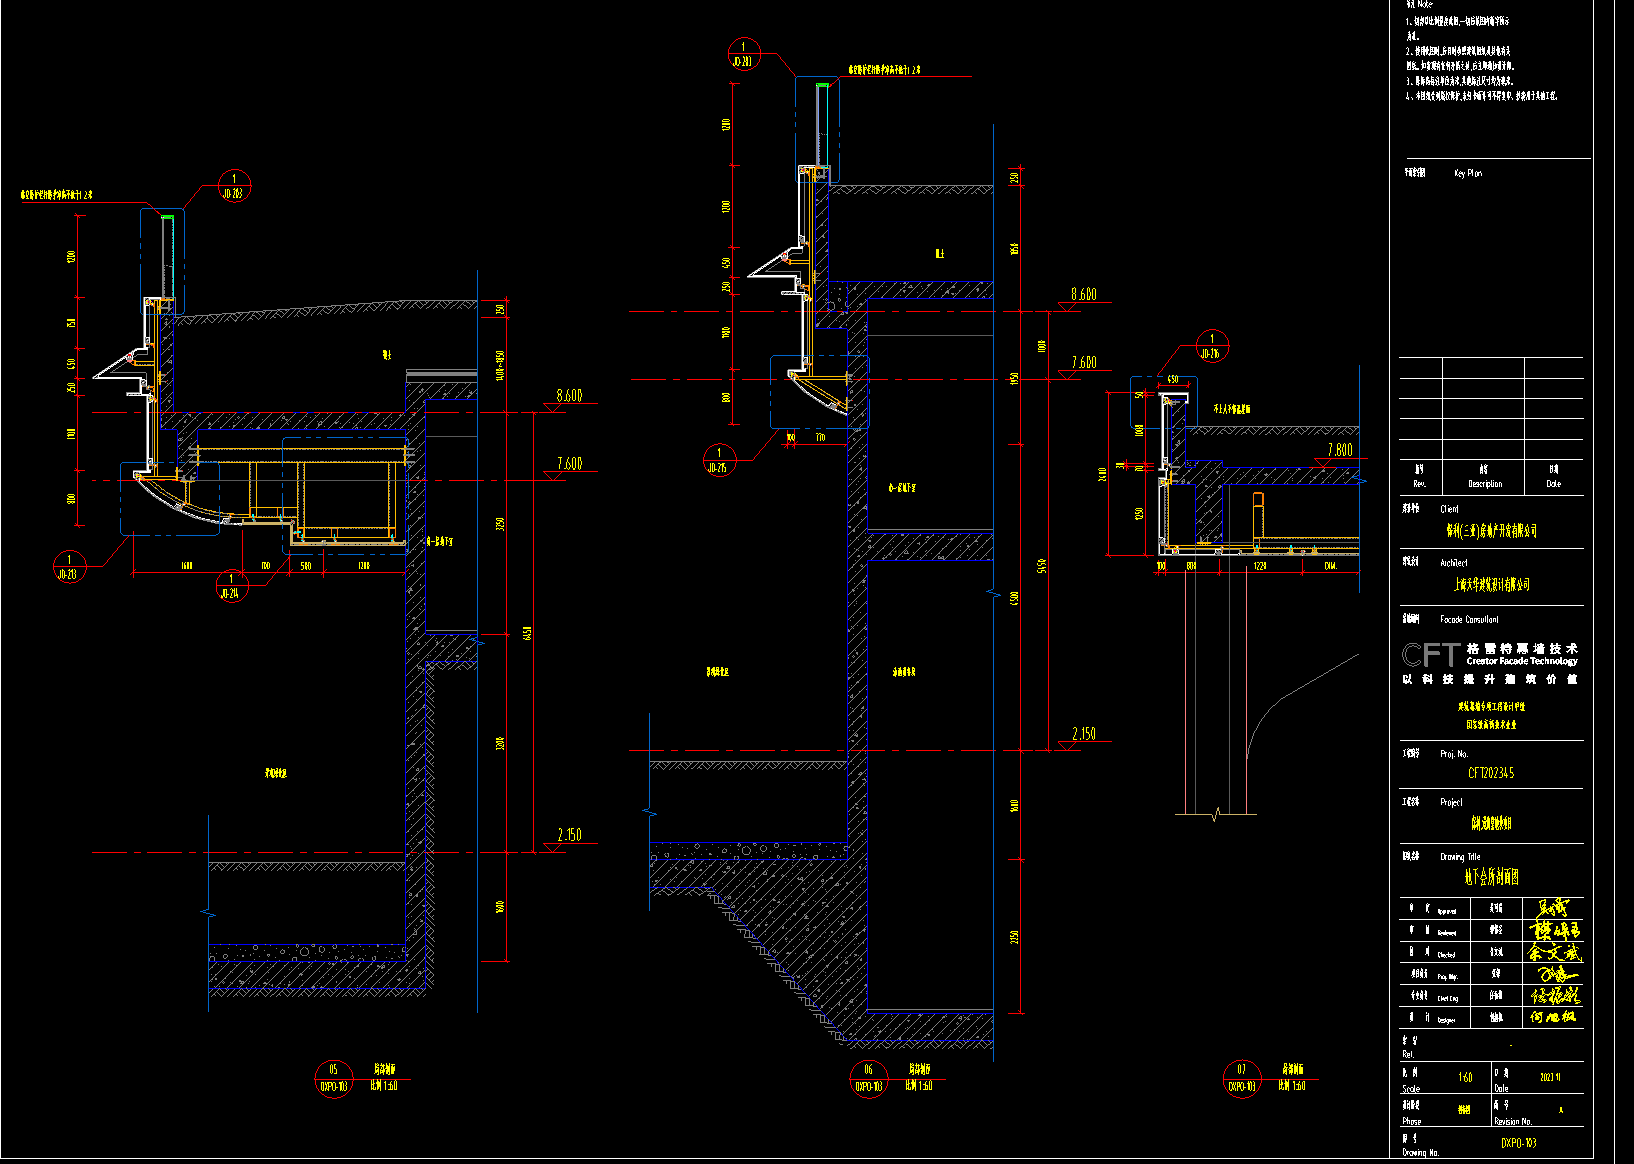This screenshot has width=1634, height=1164.
Task: Click the Description column header
Action: [1485, 484]
